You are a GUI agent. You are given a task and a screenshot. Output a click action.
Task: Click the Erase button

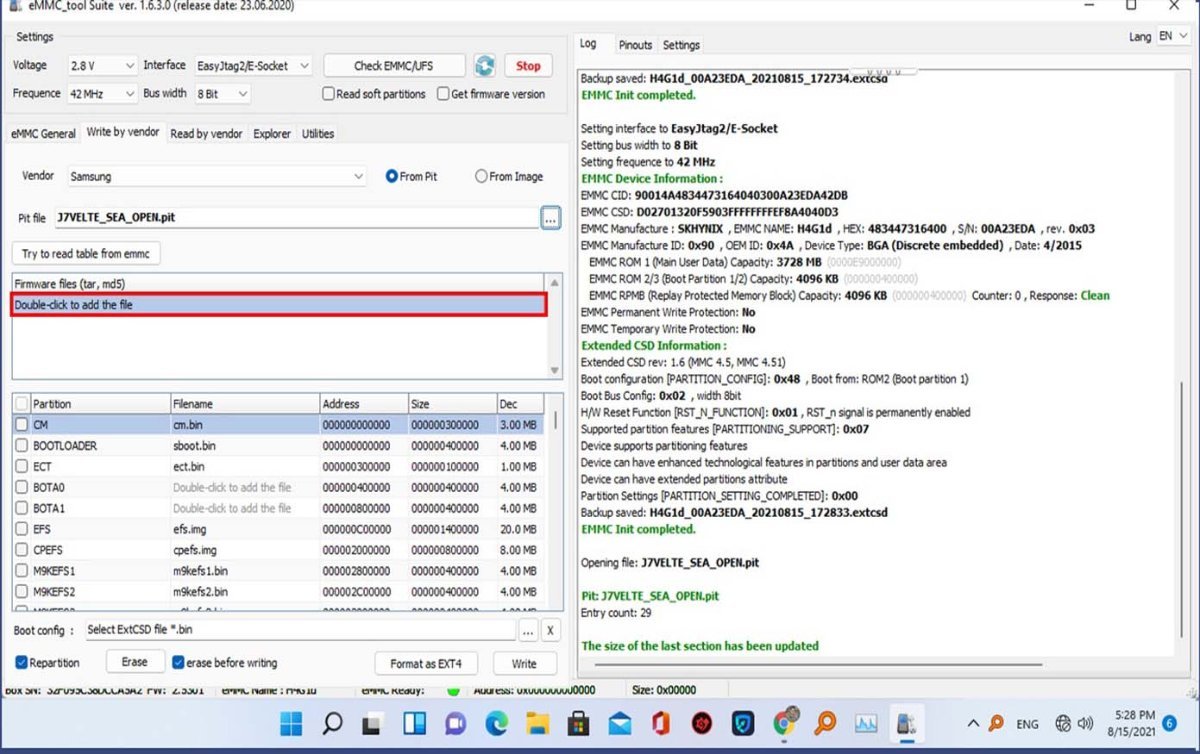[134, 662]
